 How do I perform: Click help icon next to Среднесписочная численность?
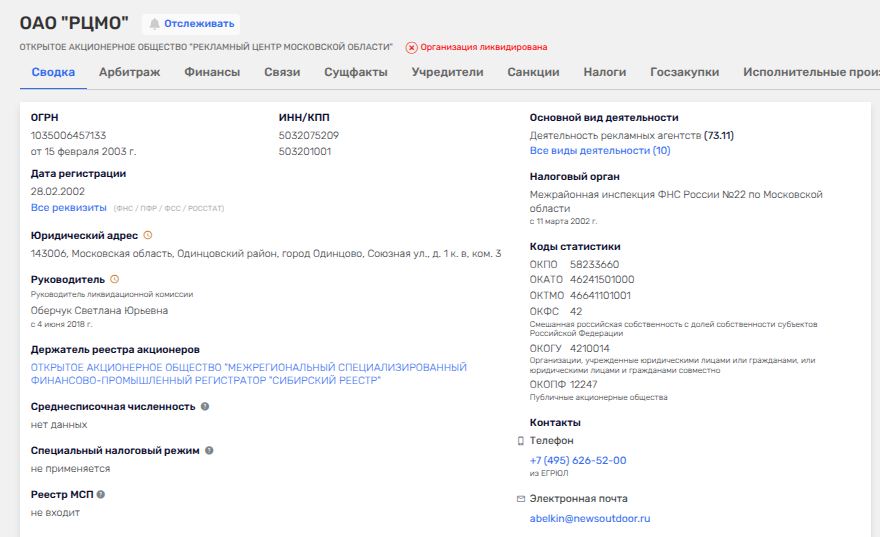click(205, 407)
